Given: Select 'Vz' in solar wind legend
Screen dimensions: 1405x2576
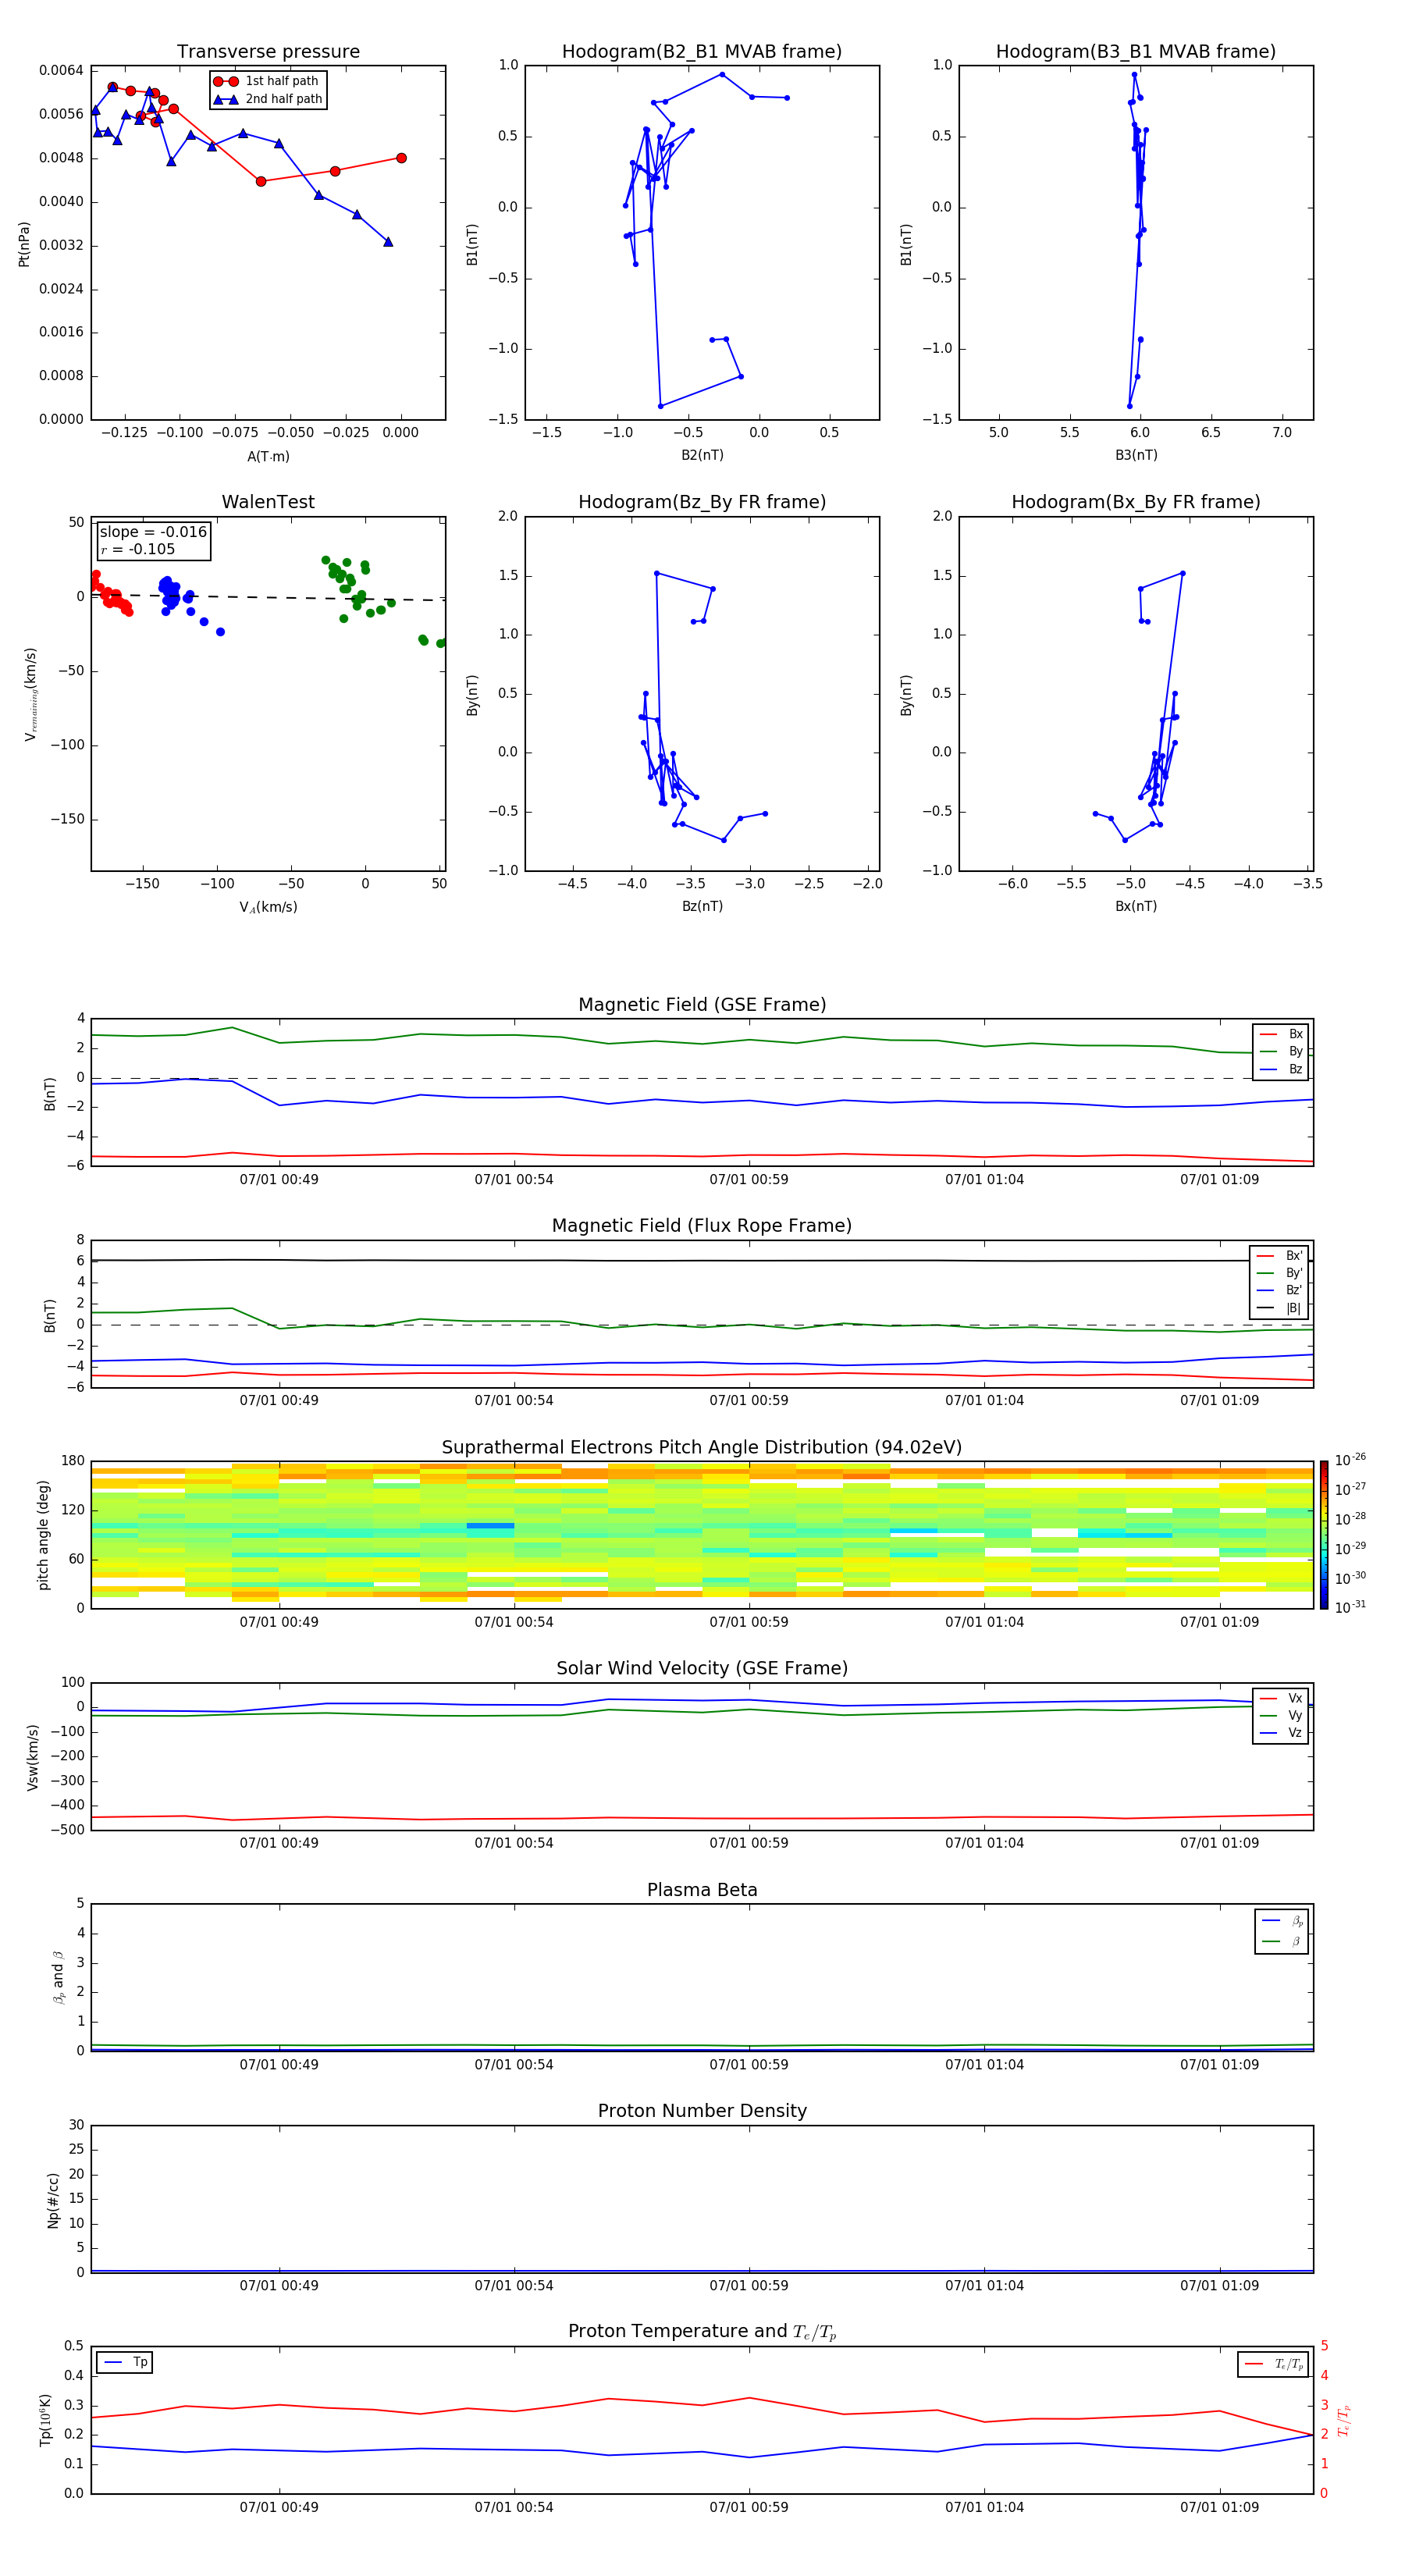Looking at the screenshot, I should 1281,1733.
